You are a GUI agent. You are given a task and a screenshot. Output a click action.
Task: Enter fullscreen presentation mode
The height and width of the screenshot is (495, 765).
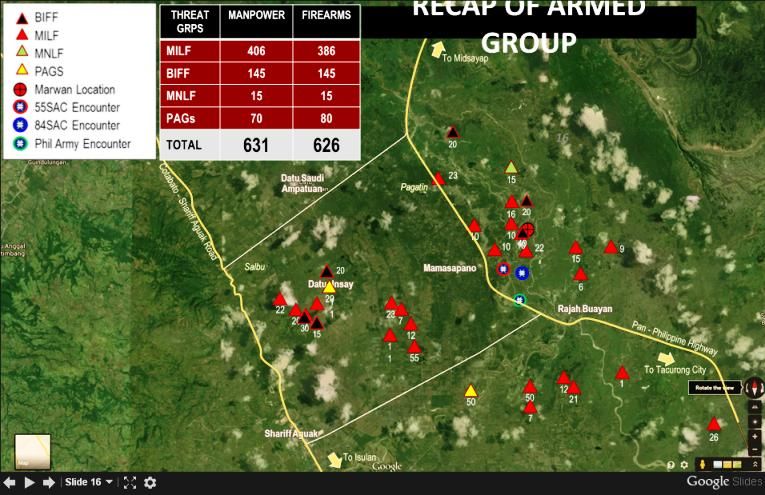[x=129, y=482]
